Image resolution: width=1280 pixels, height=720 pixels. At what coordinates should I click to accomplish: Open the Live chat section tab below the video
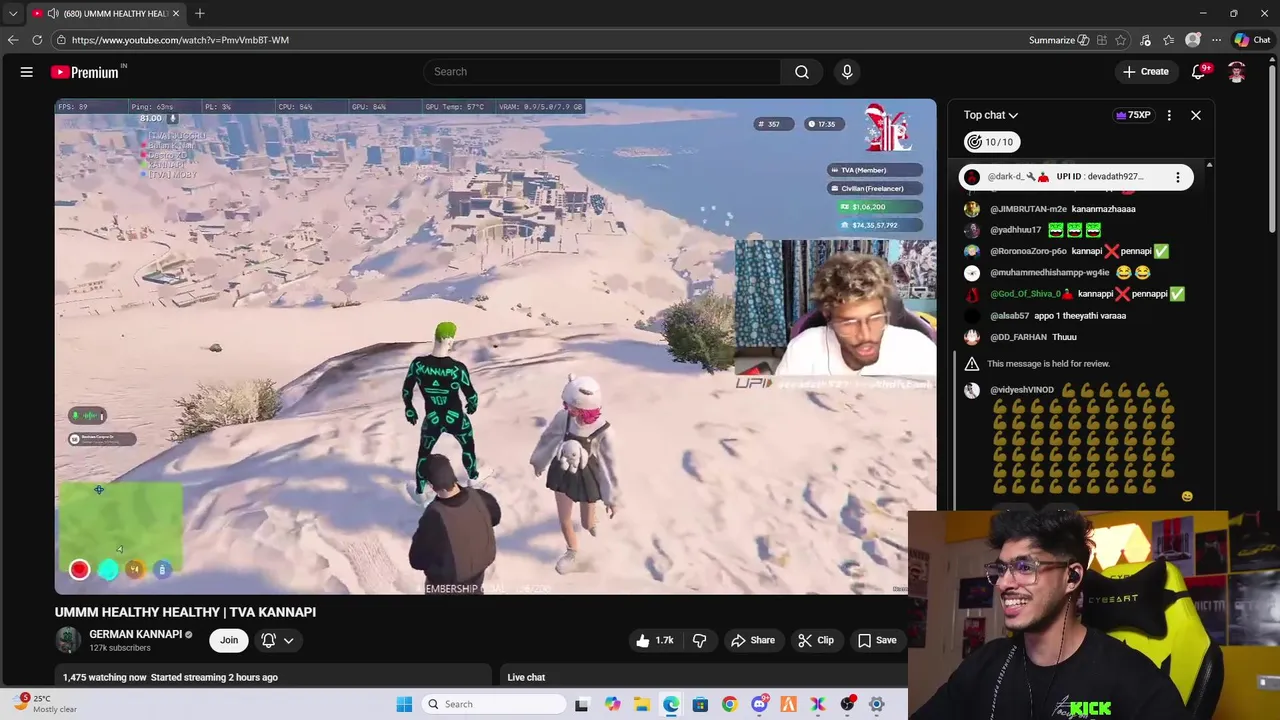[x=526, y=677]
